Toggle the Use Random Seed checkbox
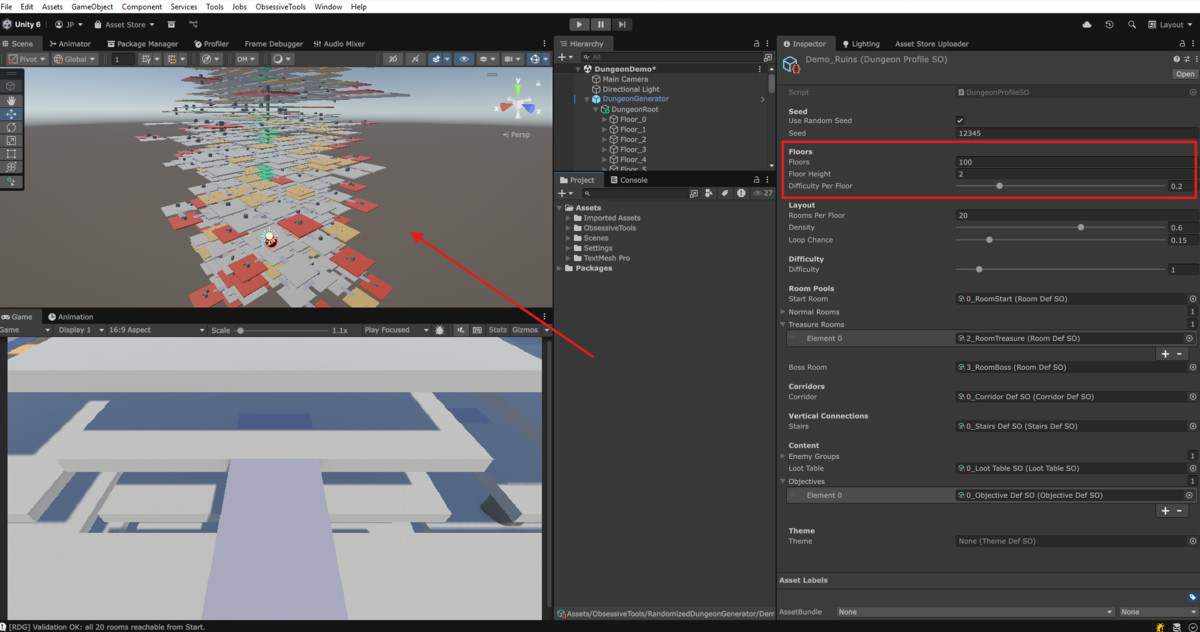Image resolution: width=1200 pixels, height=632 pixels. (x=961, y=120)
